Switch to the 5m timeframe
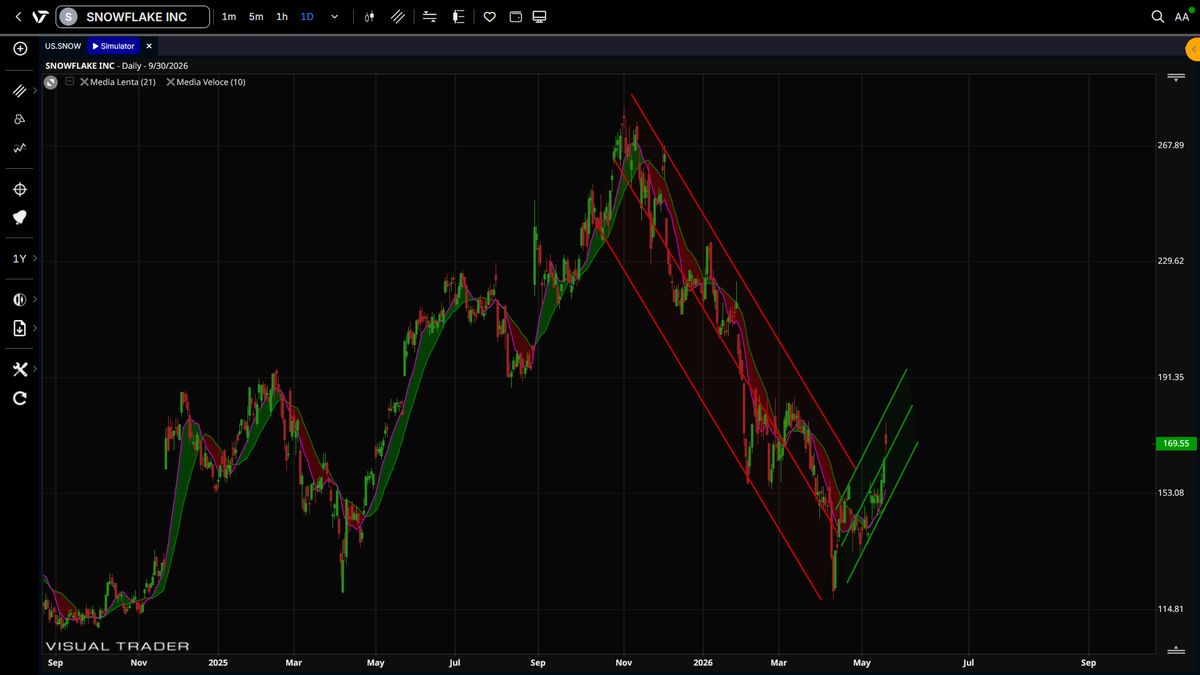1200x675 pixels. click(256, 17)
